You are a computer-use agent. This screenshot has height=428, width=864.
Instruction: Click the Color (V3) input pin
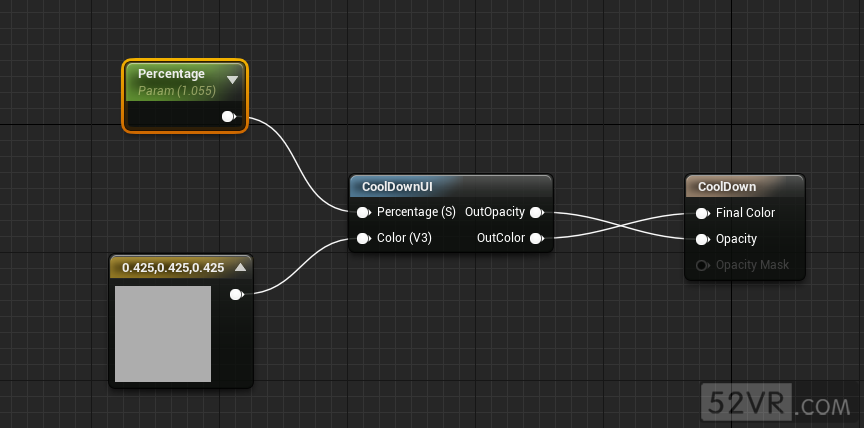[363, 238]
